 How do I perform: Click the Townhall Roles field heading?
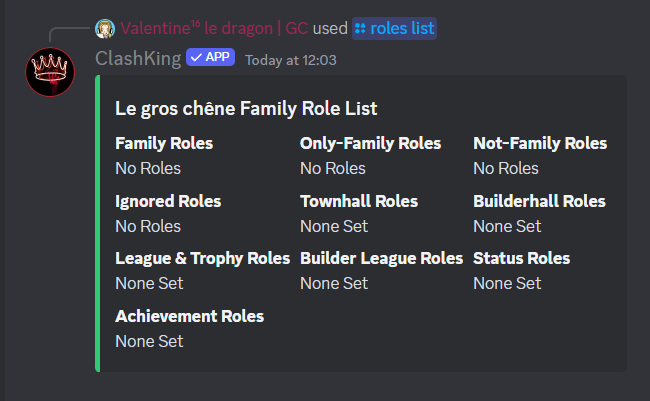coord(359,201)
